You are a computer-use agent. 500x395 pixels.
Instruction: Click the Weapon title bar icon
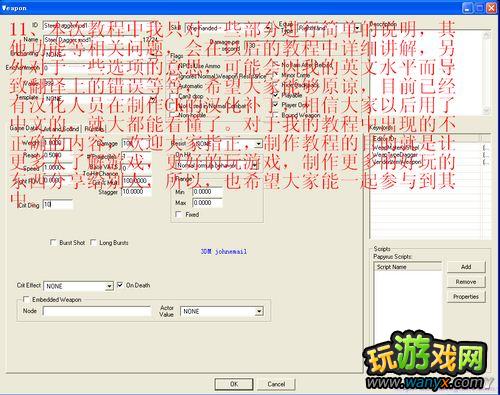4,8
